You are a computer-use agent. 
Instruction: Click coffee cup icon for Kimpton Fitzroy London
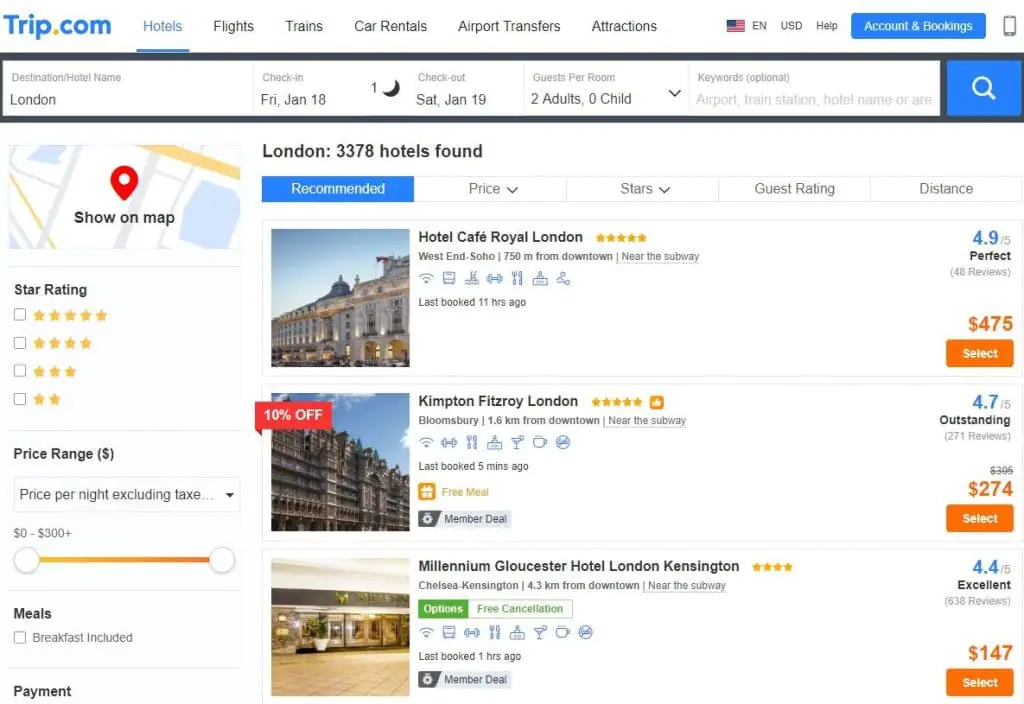tap(539, 443)
